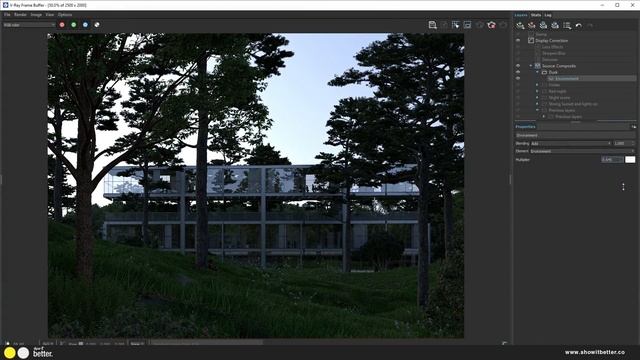
Task: Toggle visibility of Display Correction layer
Action: coord(518,40)
